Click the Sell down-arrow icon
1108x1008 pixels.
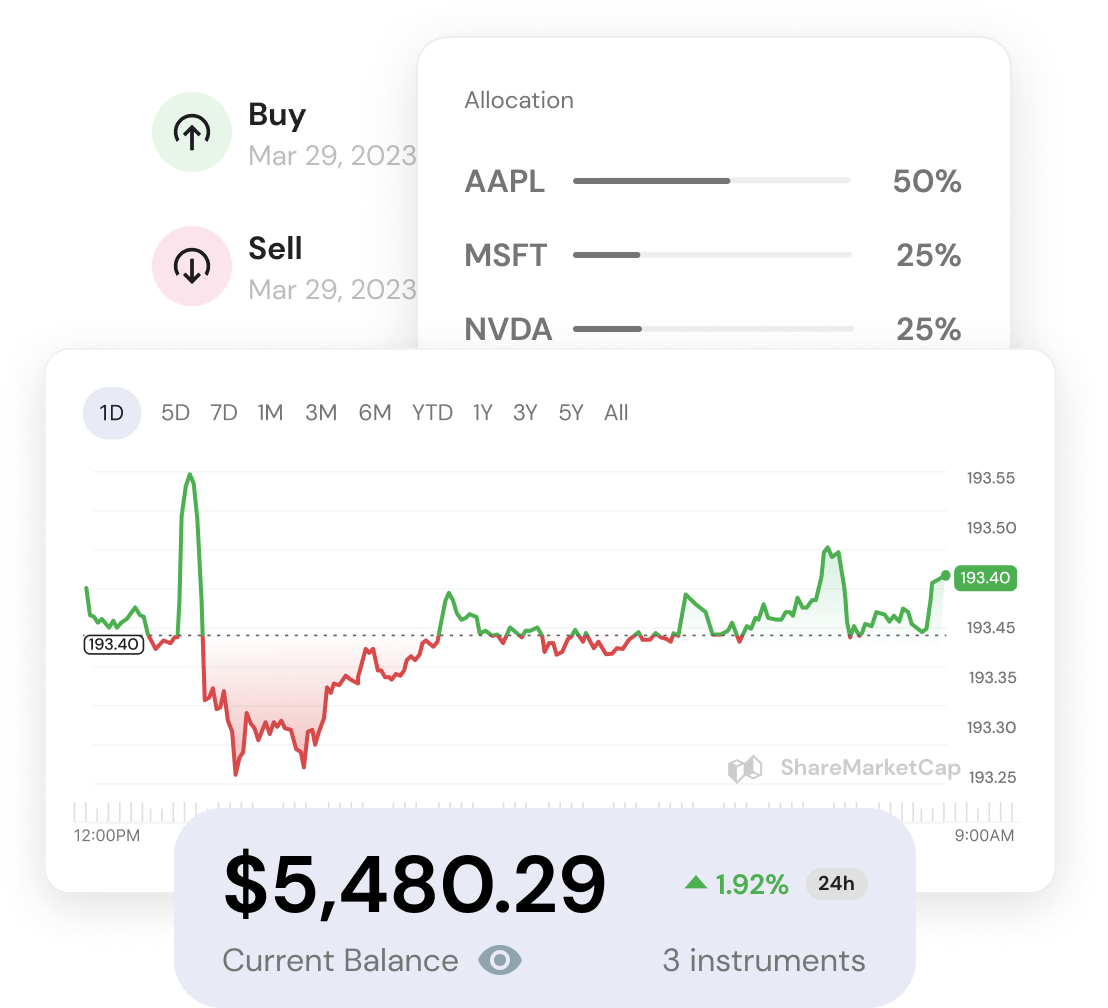click(192, 265)
